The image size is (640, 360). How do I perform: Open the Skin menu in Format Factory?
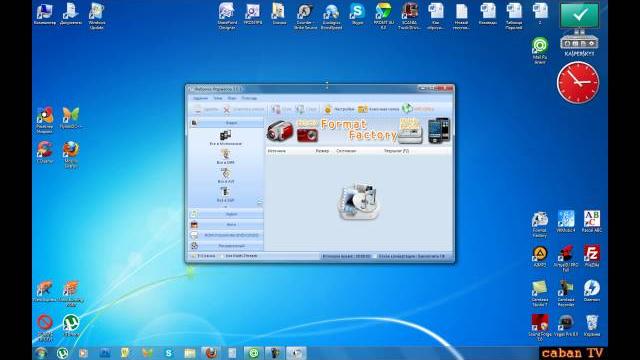(x=218, y=98)
